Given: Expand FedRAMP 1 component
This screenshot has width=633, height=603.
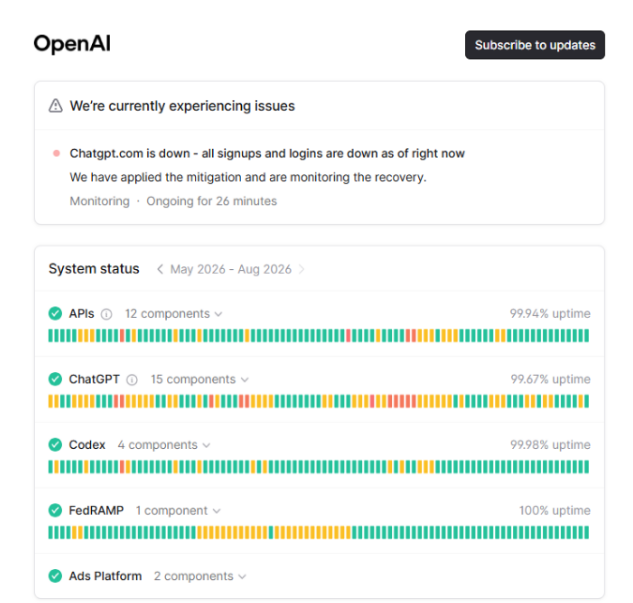Looking at the screenshot, I should coord(178,511).
